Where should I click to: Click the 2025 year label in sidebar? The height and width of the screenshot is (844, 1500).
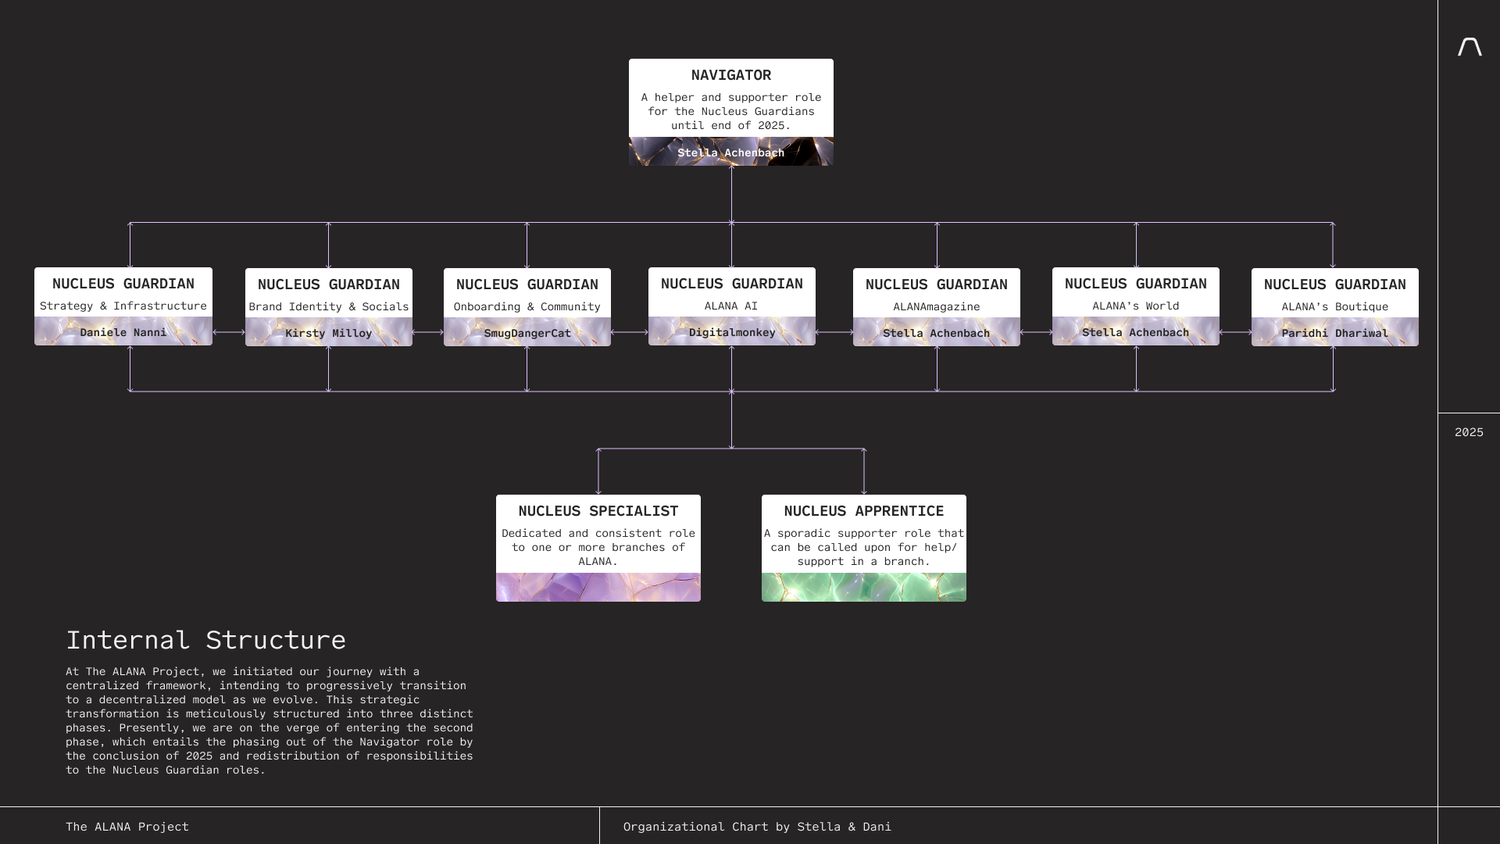pos(1469,432)
